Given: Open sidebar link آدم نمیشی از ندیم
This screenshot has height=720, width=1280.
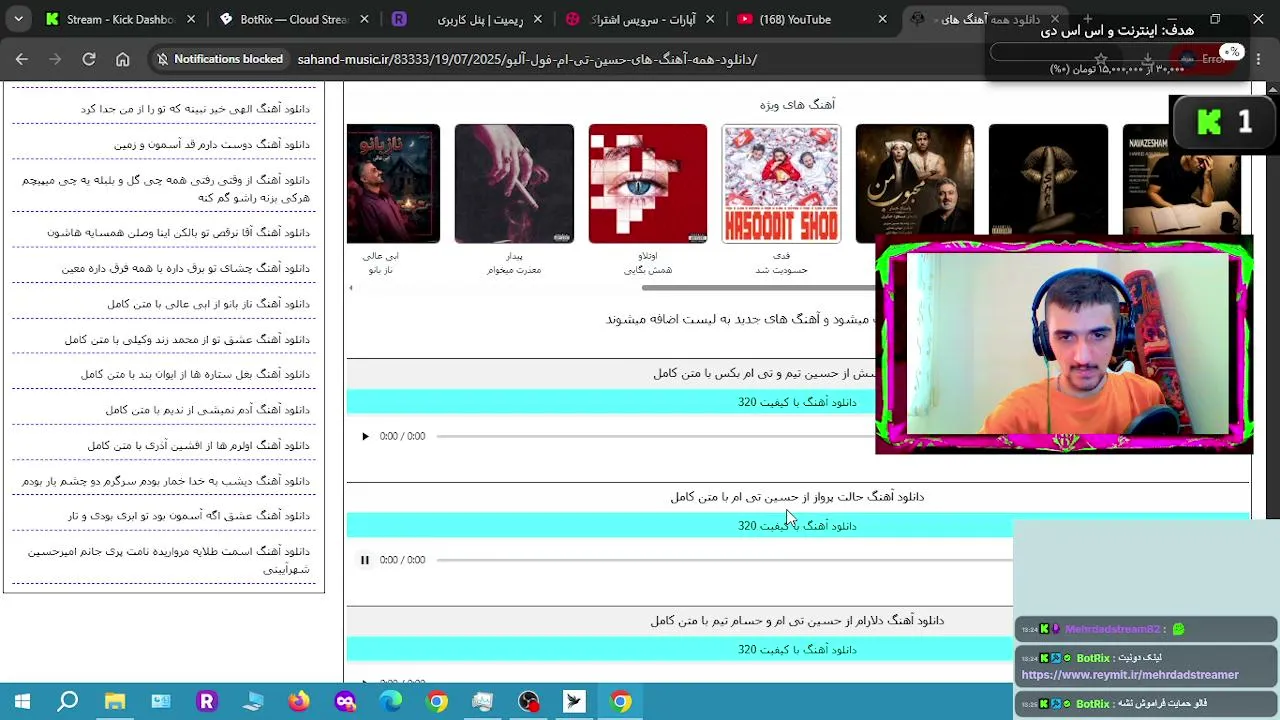Looking at the screenshot, I should [x=208, y=410].
